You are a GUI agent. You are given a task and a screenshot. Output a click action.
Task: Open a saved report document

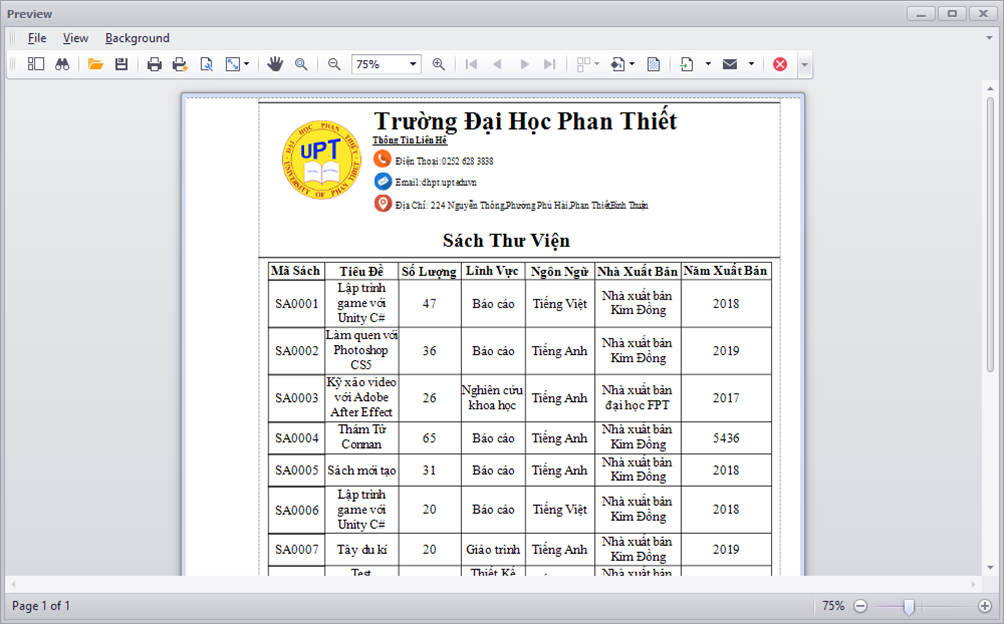[x=96, y=63]
